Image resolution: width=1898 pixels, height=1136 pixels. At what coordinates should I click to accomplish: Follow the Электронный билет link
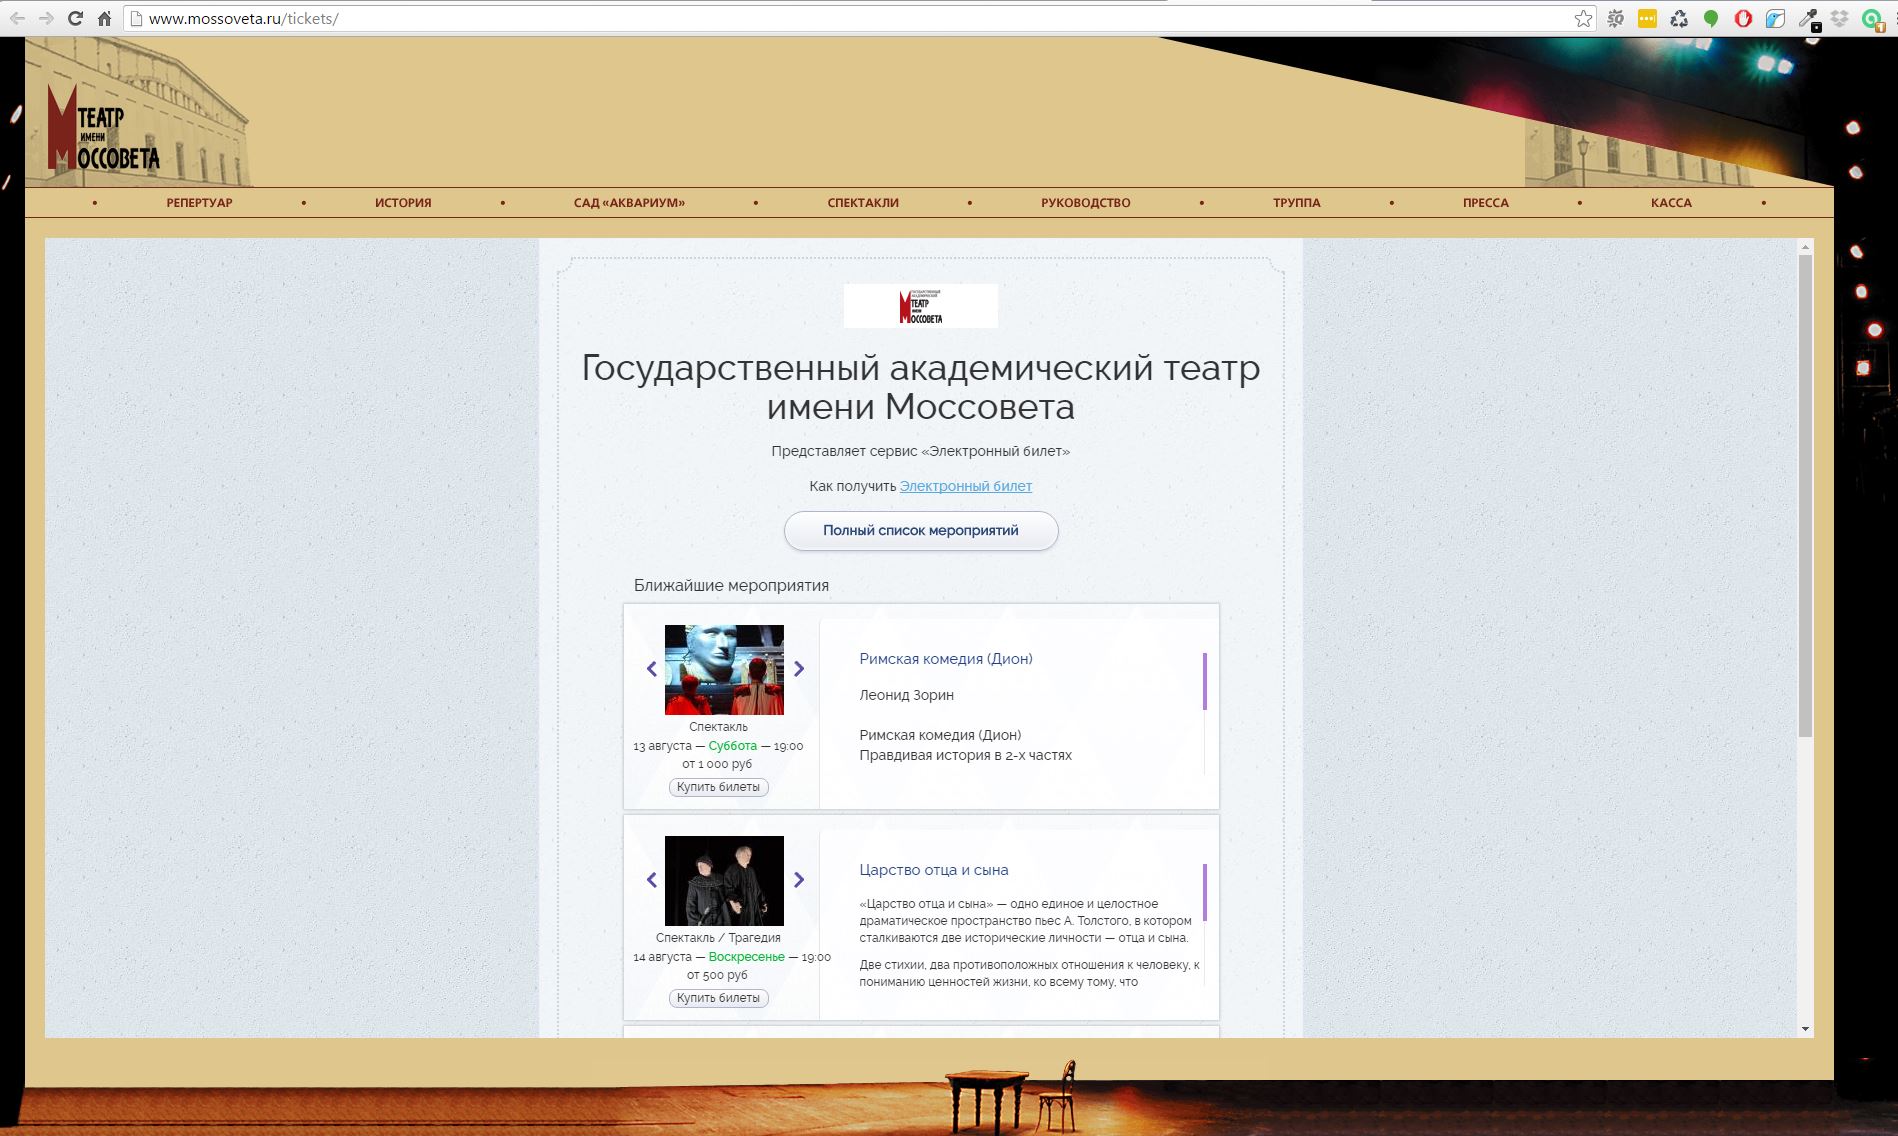[965, 486]
